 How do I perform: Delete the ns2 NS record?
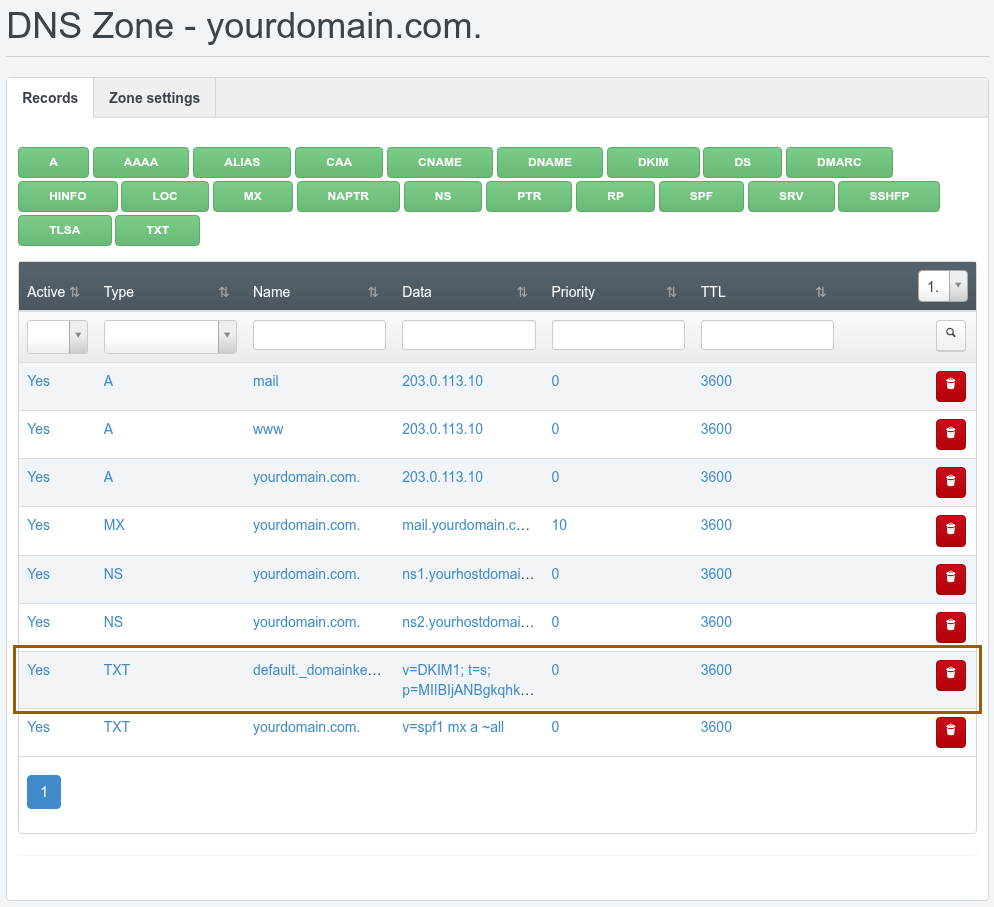tap(950, 627)
